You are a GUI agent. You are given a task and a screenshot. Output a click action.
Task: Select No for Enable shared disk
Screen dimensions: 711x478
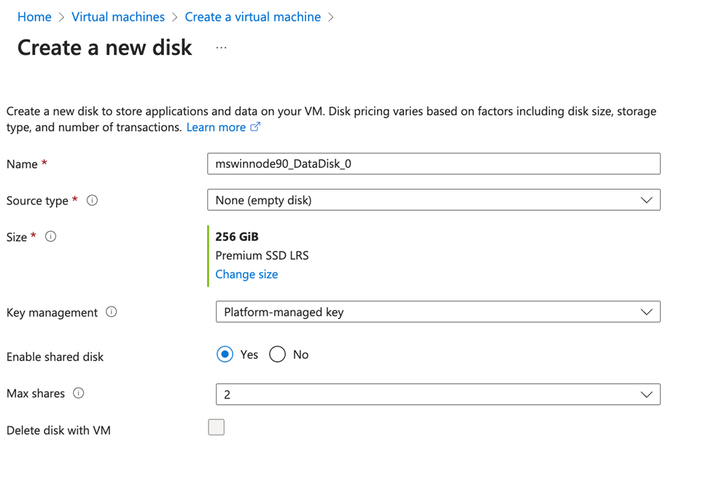(x=278, y=354)
